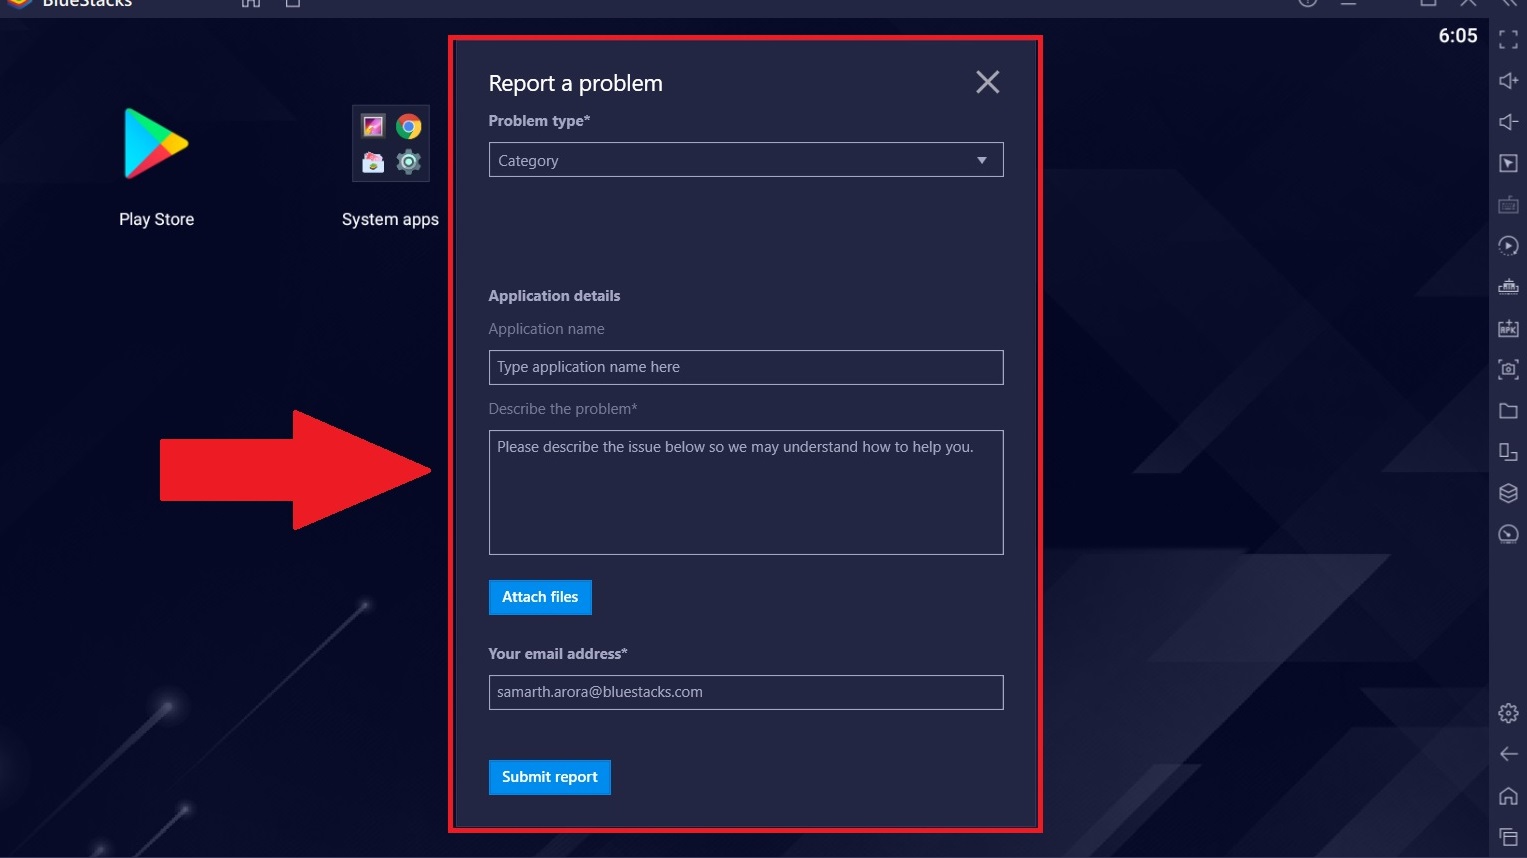Take a screenshot via sidebar camera icon
This screenshot has width=1527, height=858.
coord(1508,369)
